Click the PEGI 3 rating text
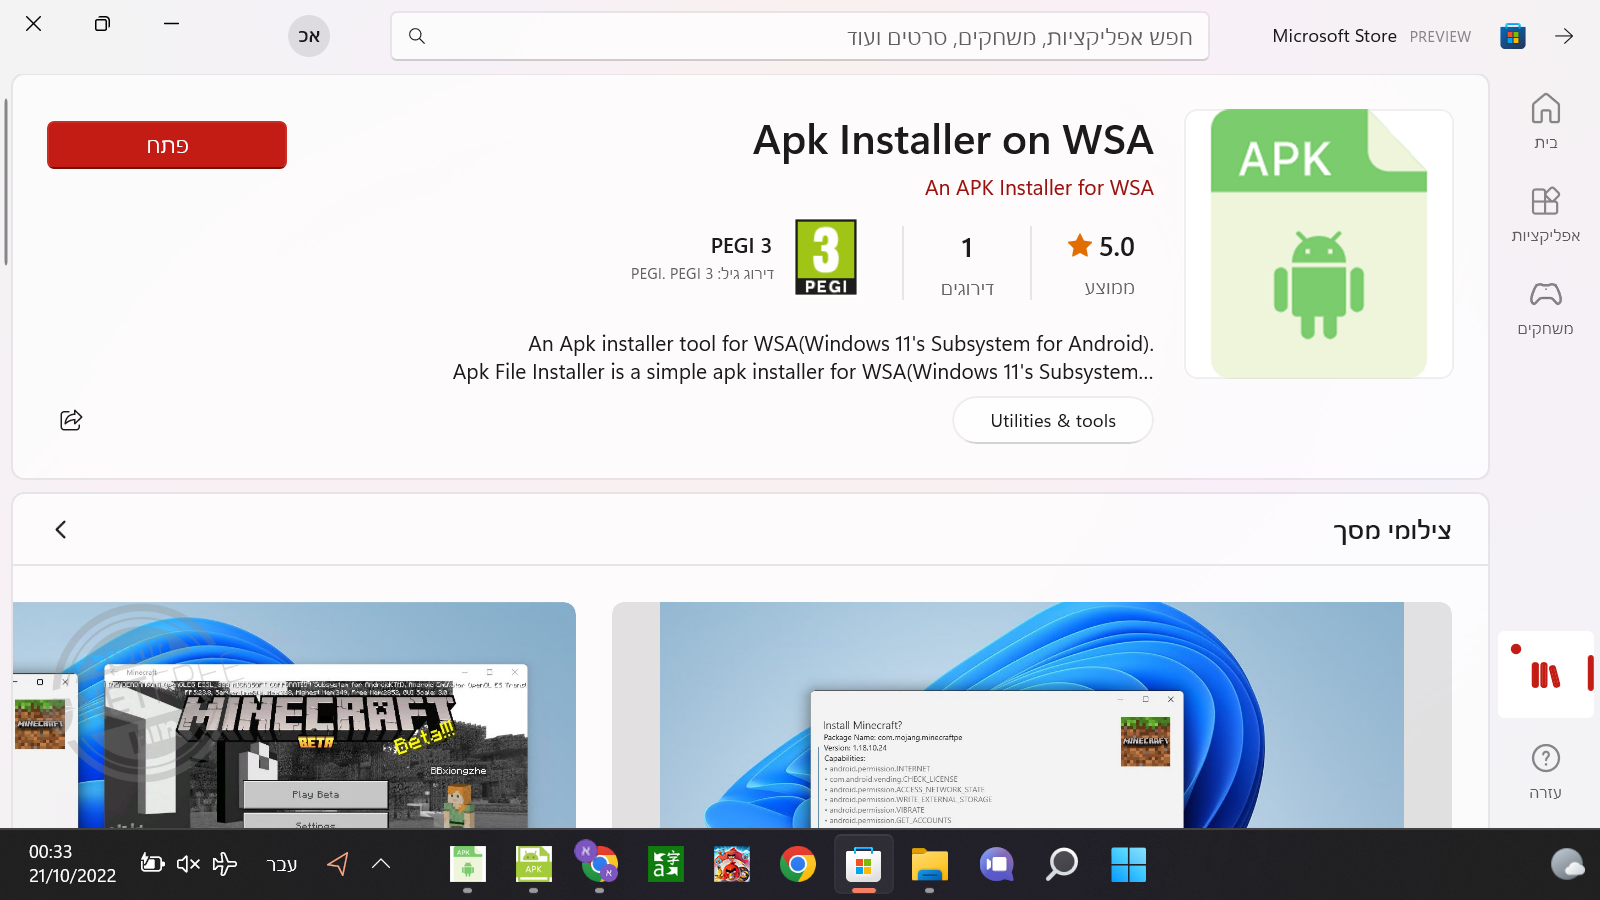This screenshot has height=900, width=1600. 741,246
